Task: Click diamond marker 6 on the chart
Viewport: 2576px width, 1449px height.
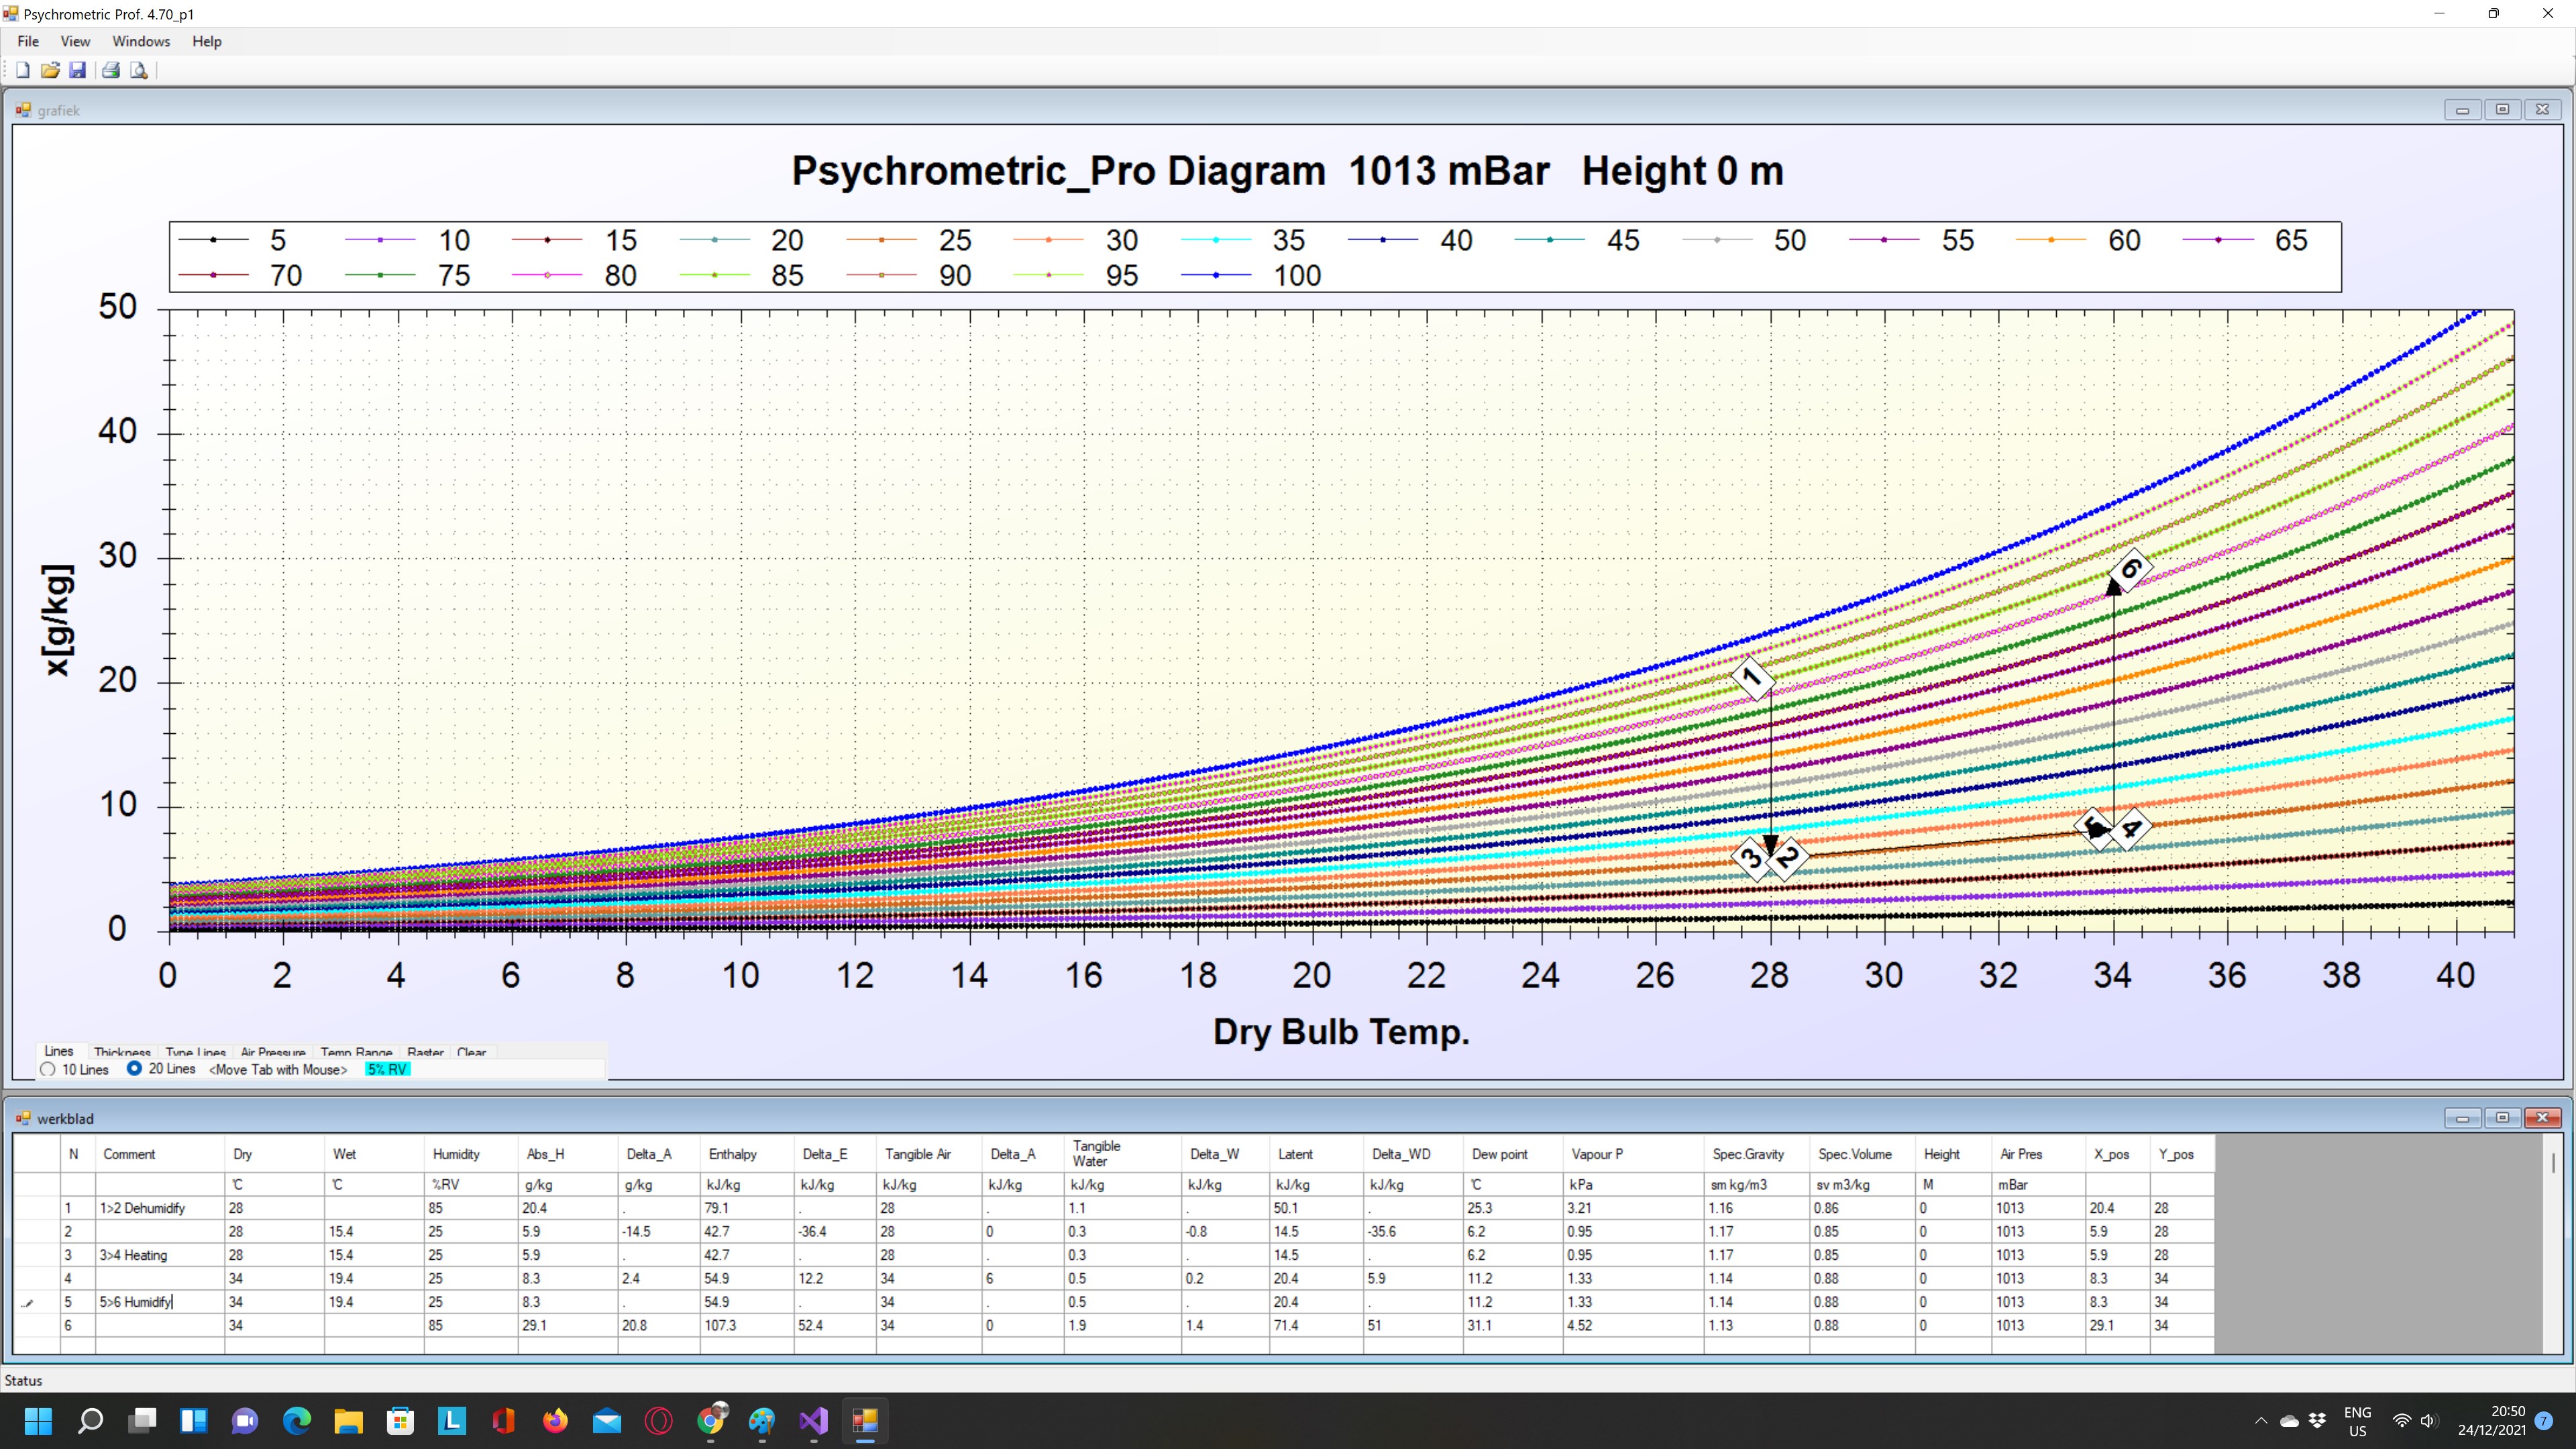Action: [x=2131, y=569]
